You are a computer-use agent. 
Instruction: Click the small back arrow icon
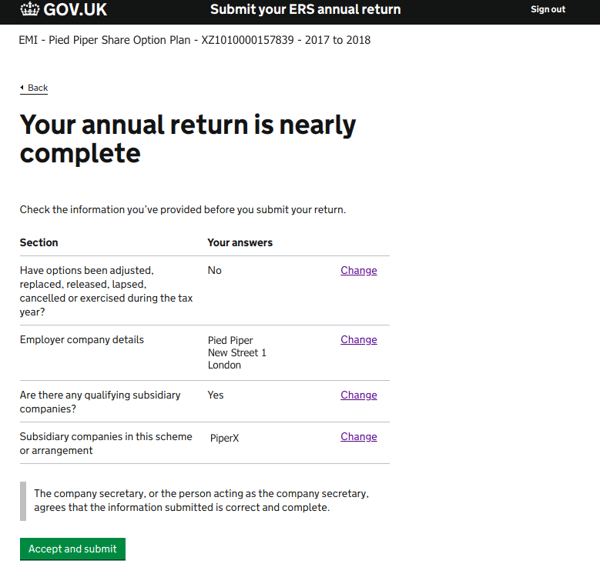point(22,88)
